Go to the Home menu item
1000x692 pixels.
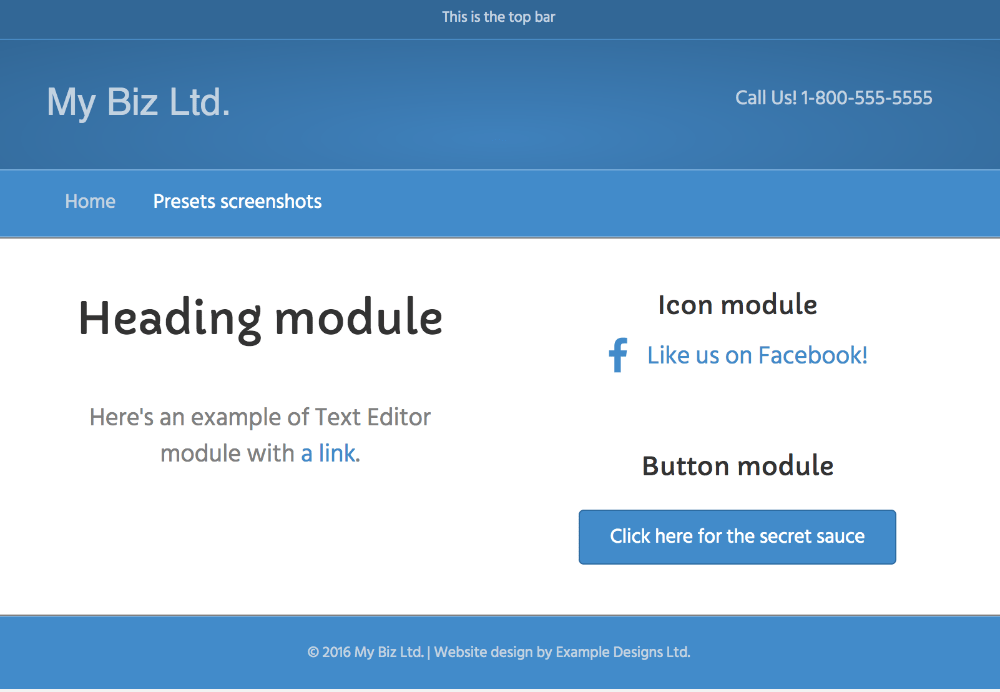pyautogui.click(x=90, y=201)
